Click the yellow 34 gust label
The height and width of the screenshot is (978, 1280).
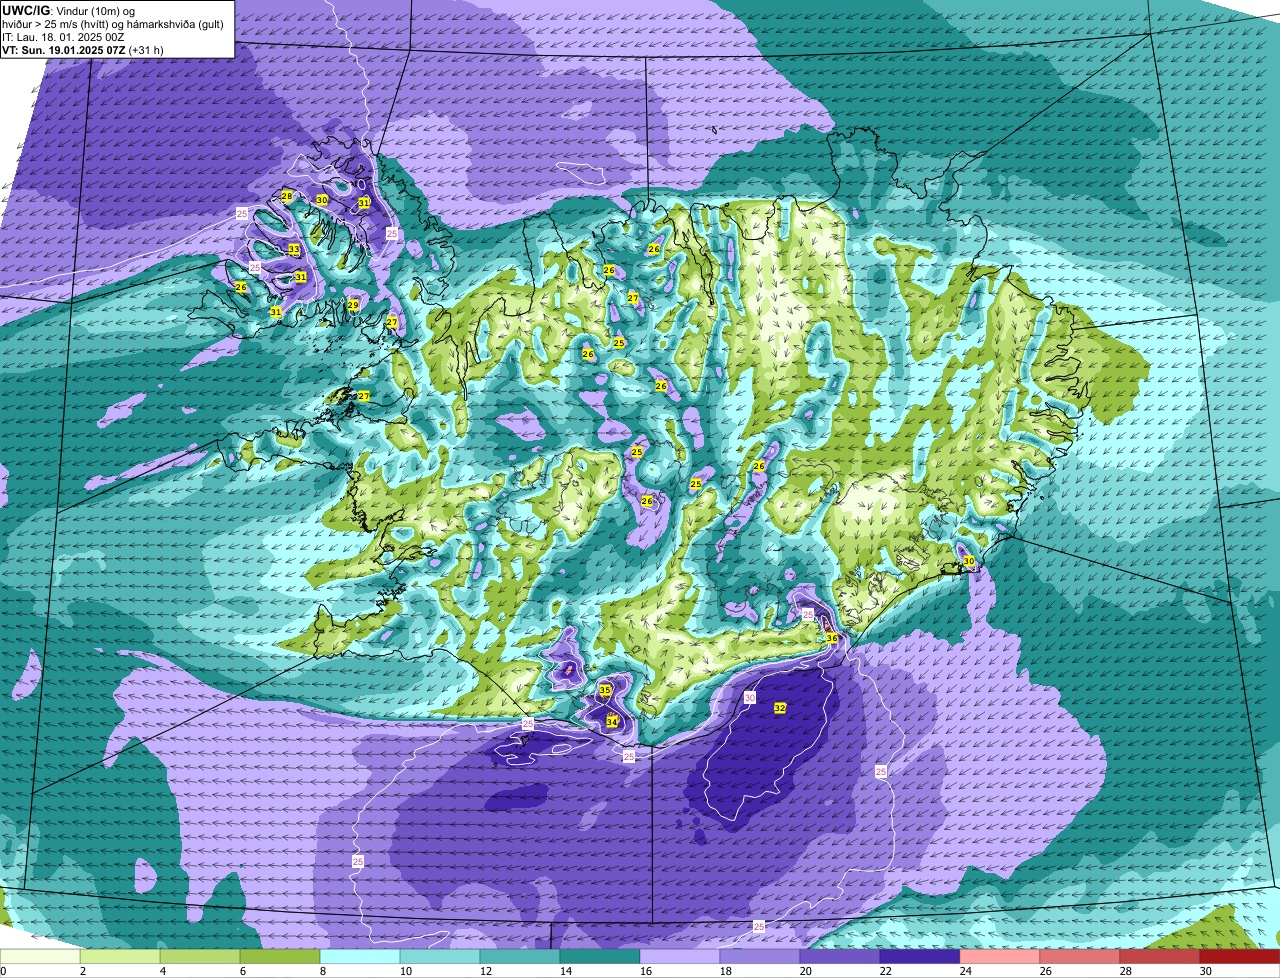click(x=612, y=721)
